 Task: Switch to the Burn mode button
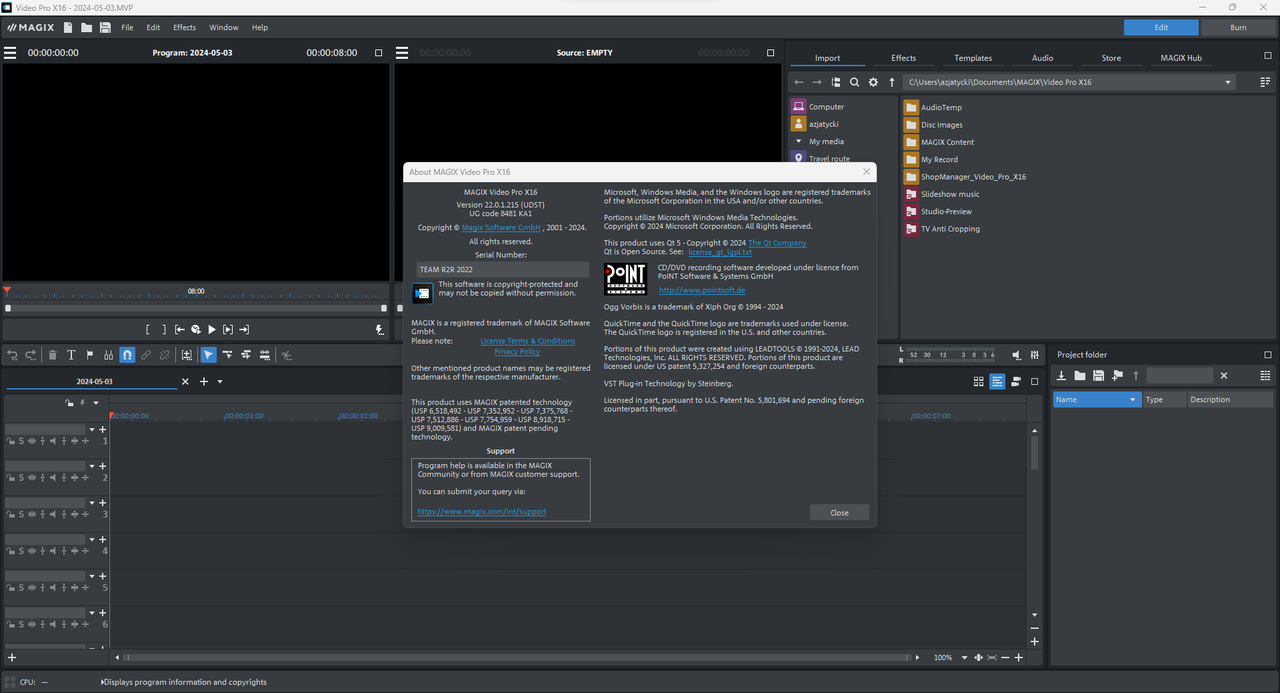tap(1238, 27)
